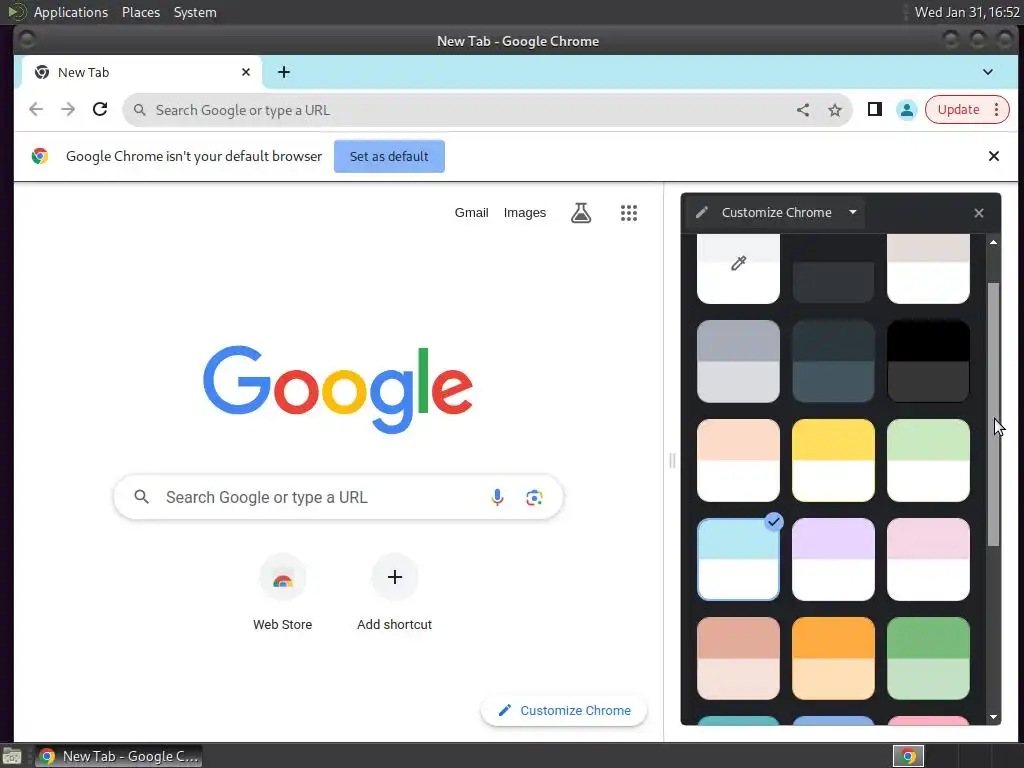Choose the lavender theme swatch

point(833,559)
